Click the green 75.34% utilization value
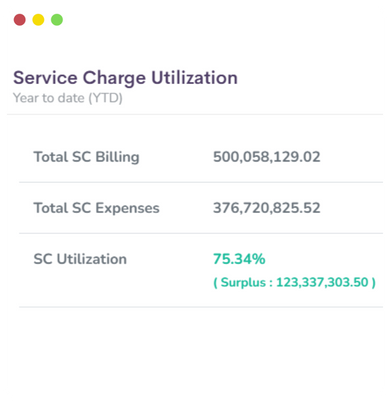 pyautogui.click(x=239, y=259)
